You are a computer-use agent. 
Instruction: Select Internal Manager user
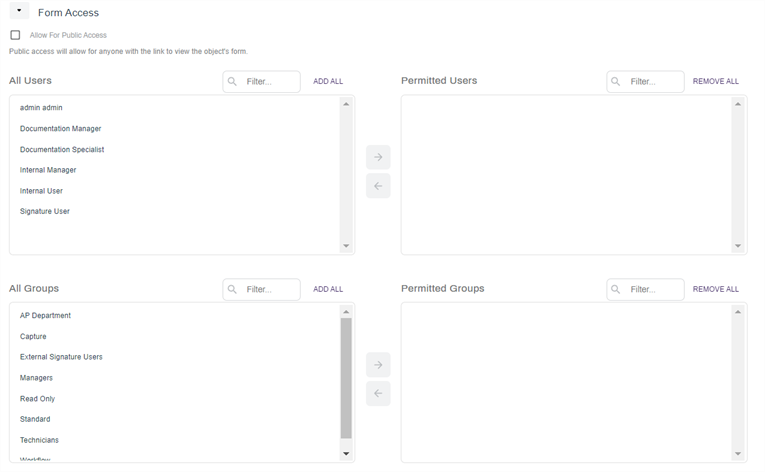click(x=48, y=170)
